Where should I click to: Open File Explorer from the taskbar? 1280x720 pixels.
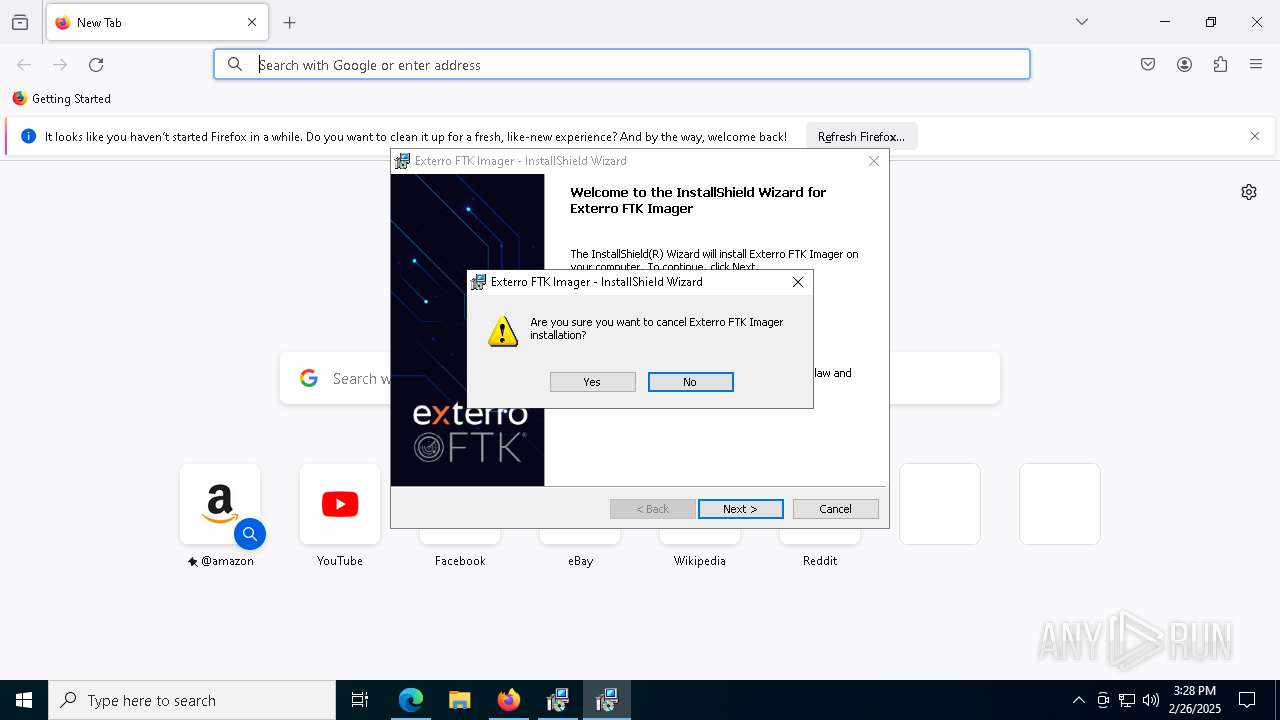point(460,700)
